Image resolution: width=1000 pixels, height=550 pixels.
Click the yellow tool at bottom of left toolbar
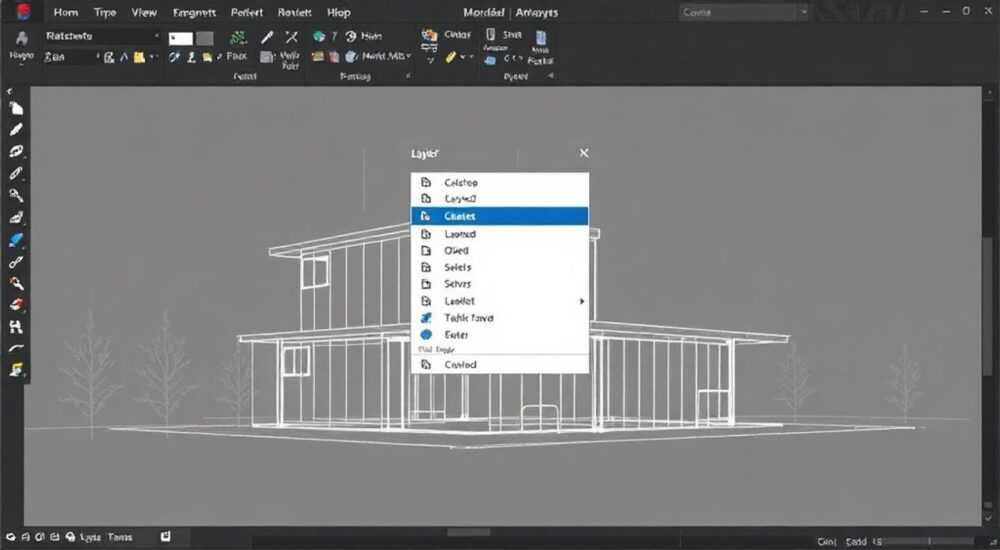click(16, 369)
